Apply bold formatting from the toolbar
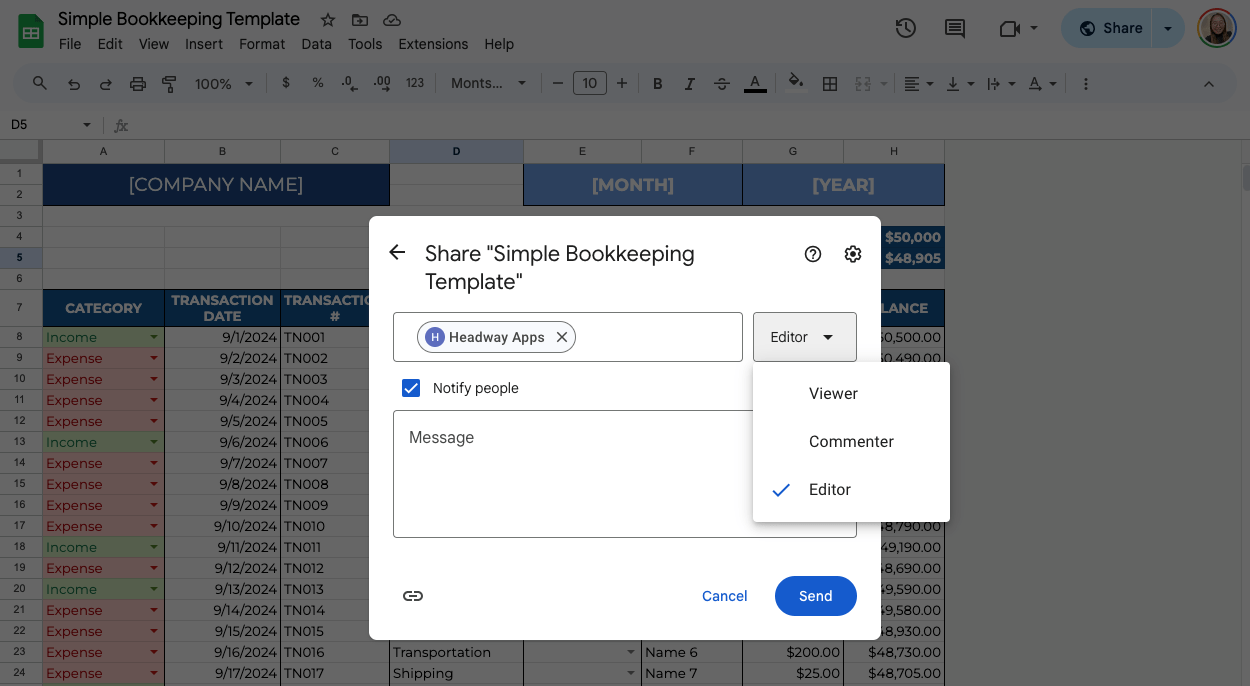1250x686 pixels. click(x=657, y=83)
